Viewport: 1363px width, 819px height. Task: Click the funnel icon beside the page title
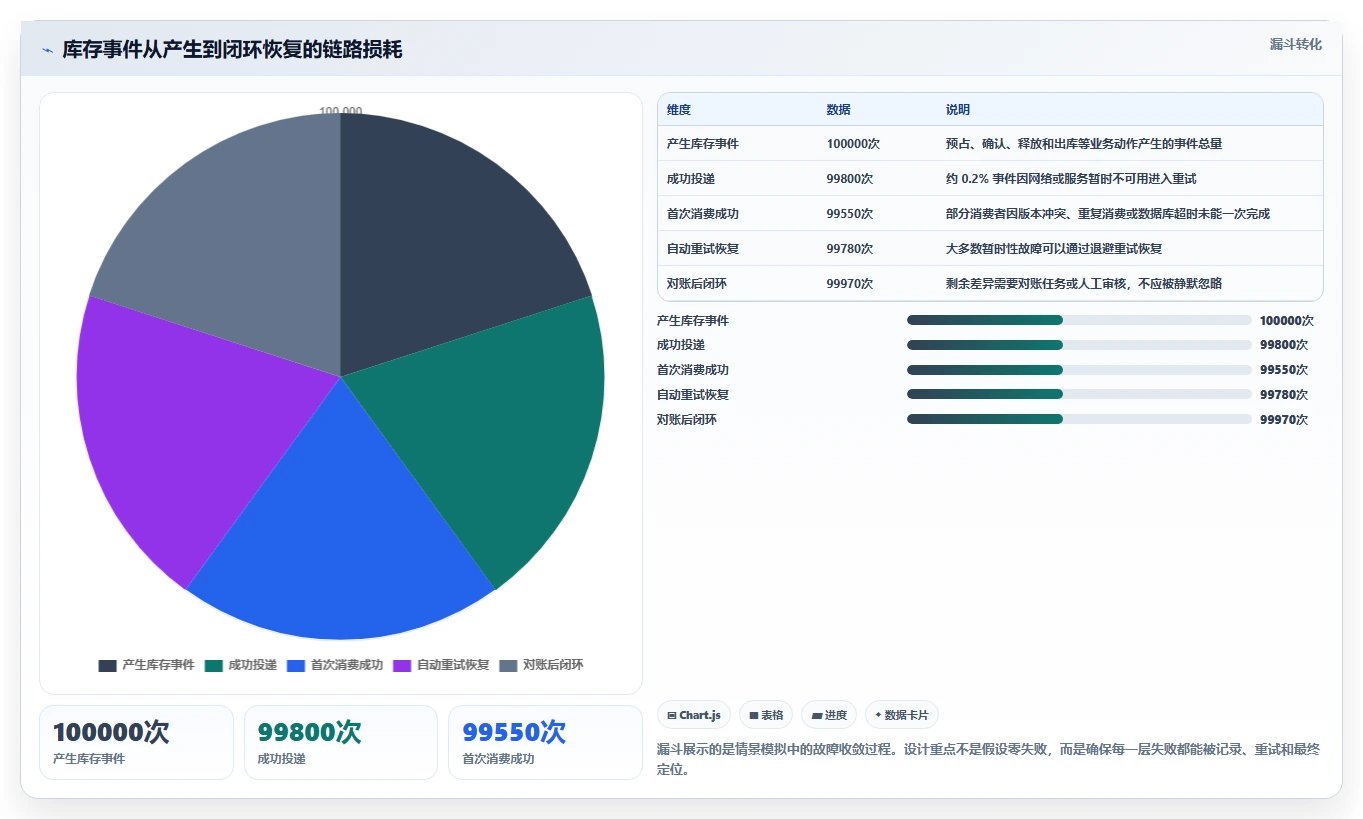47,50
